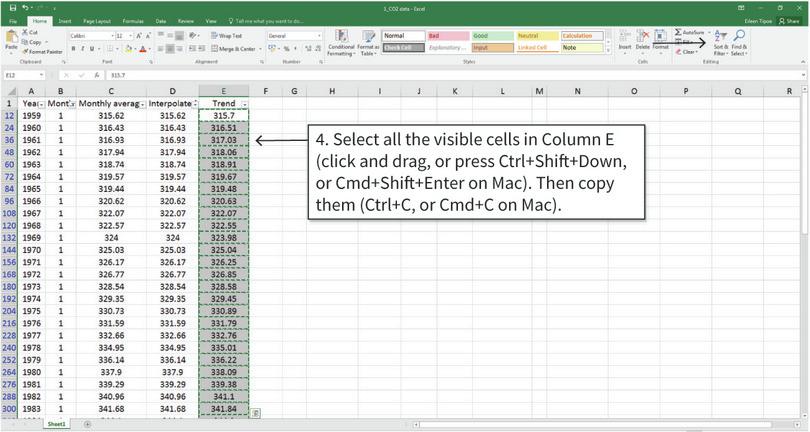
Task: Select the Sheet1 tab
Action: point(56,424)
